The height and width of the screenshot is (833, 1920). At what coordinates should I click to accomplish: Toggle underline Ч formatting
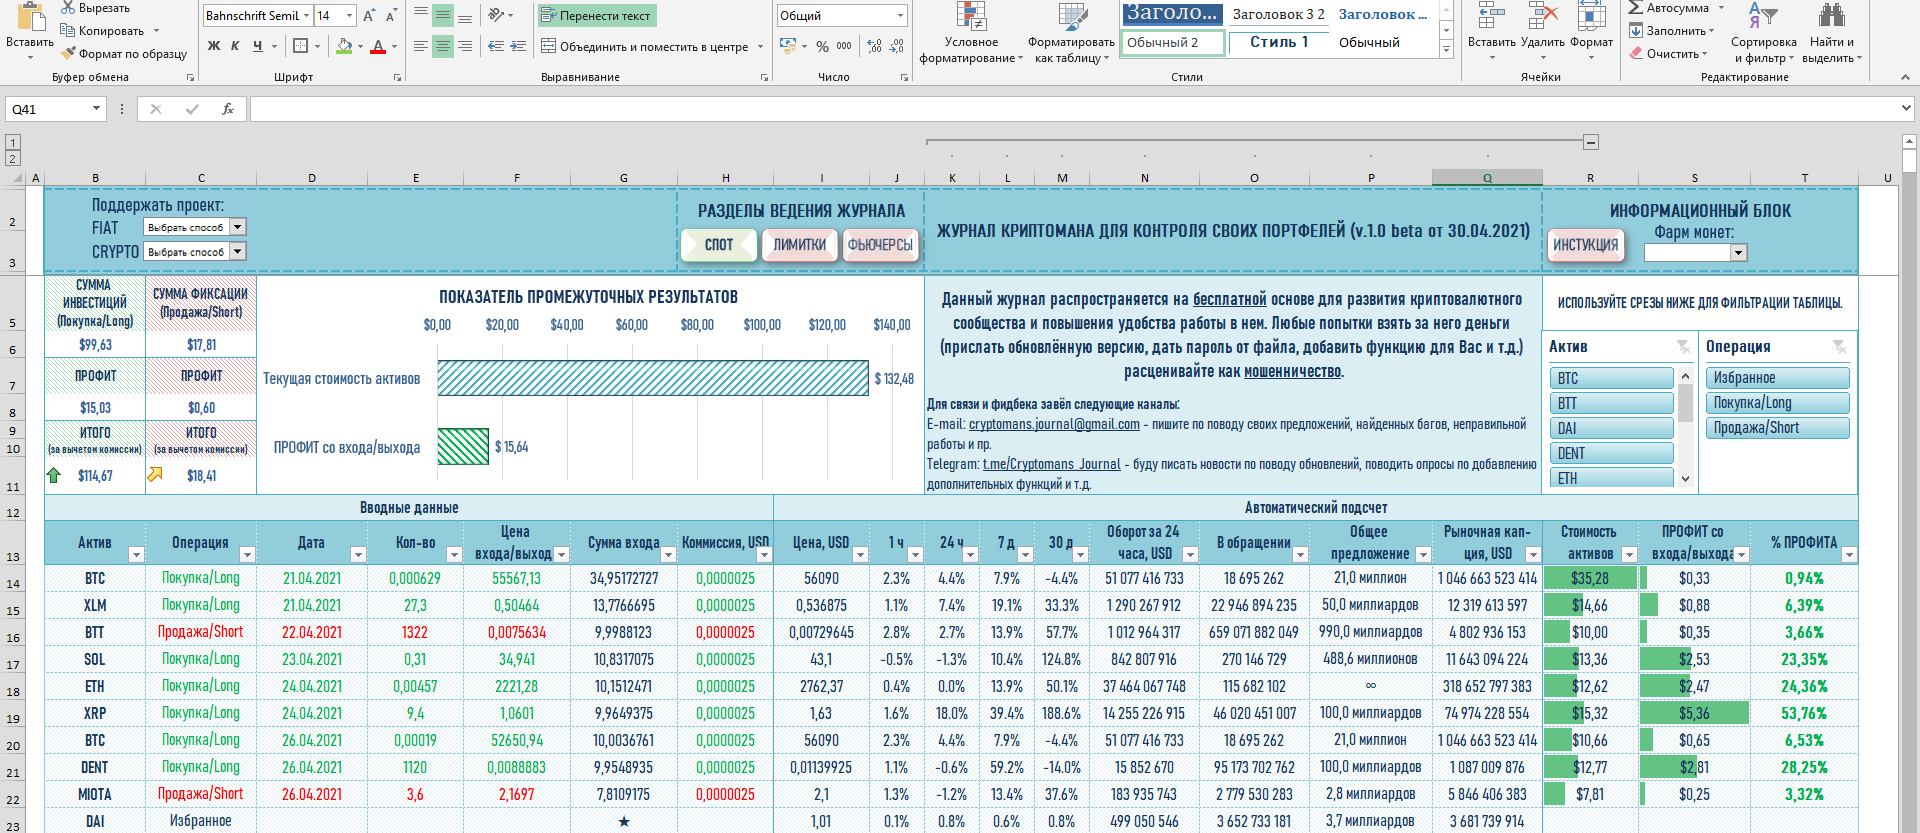(258, 46)
